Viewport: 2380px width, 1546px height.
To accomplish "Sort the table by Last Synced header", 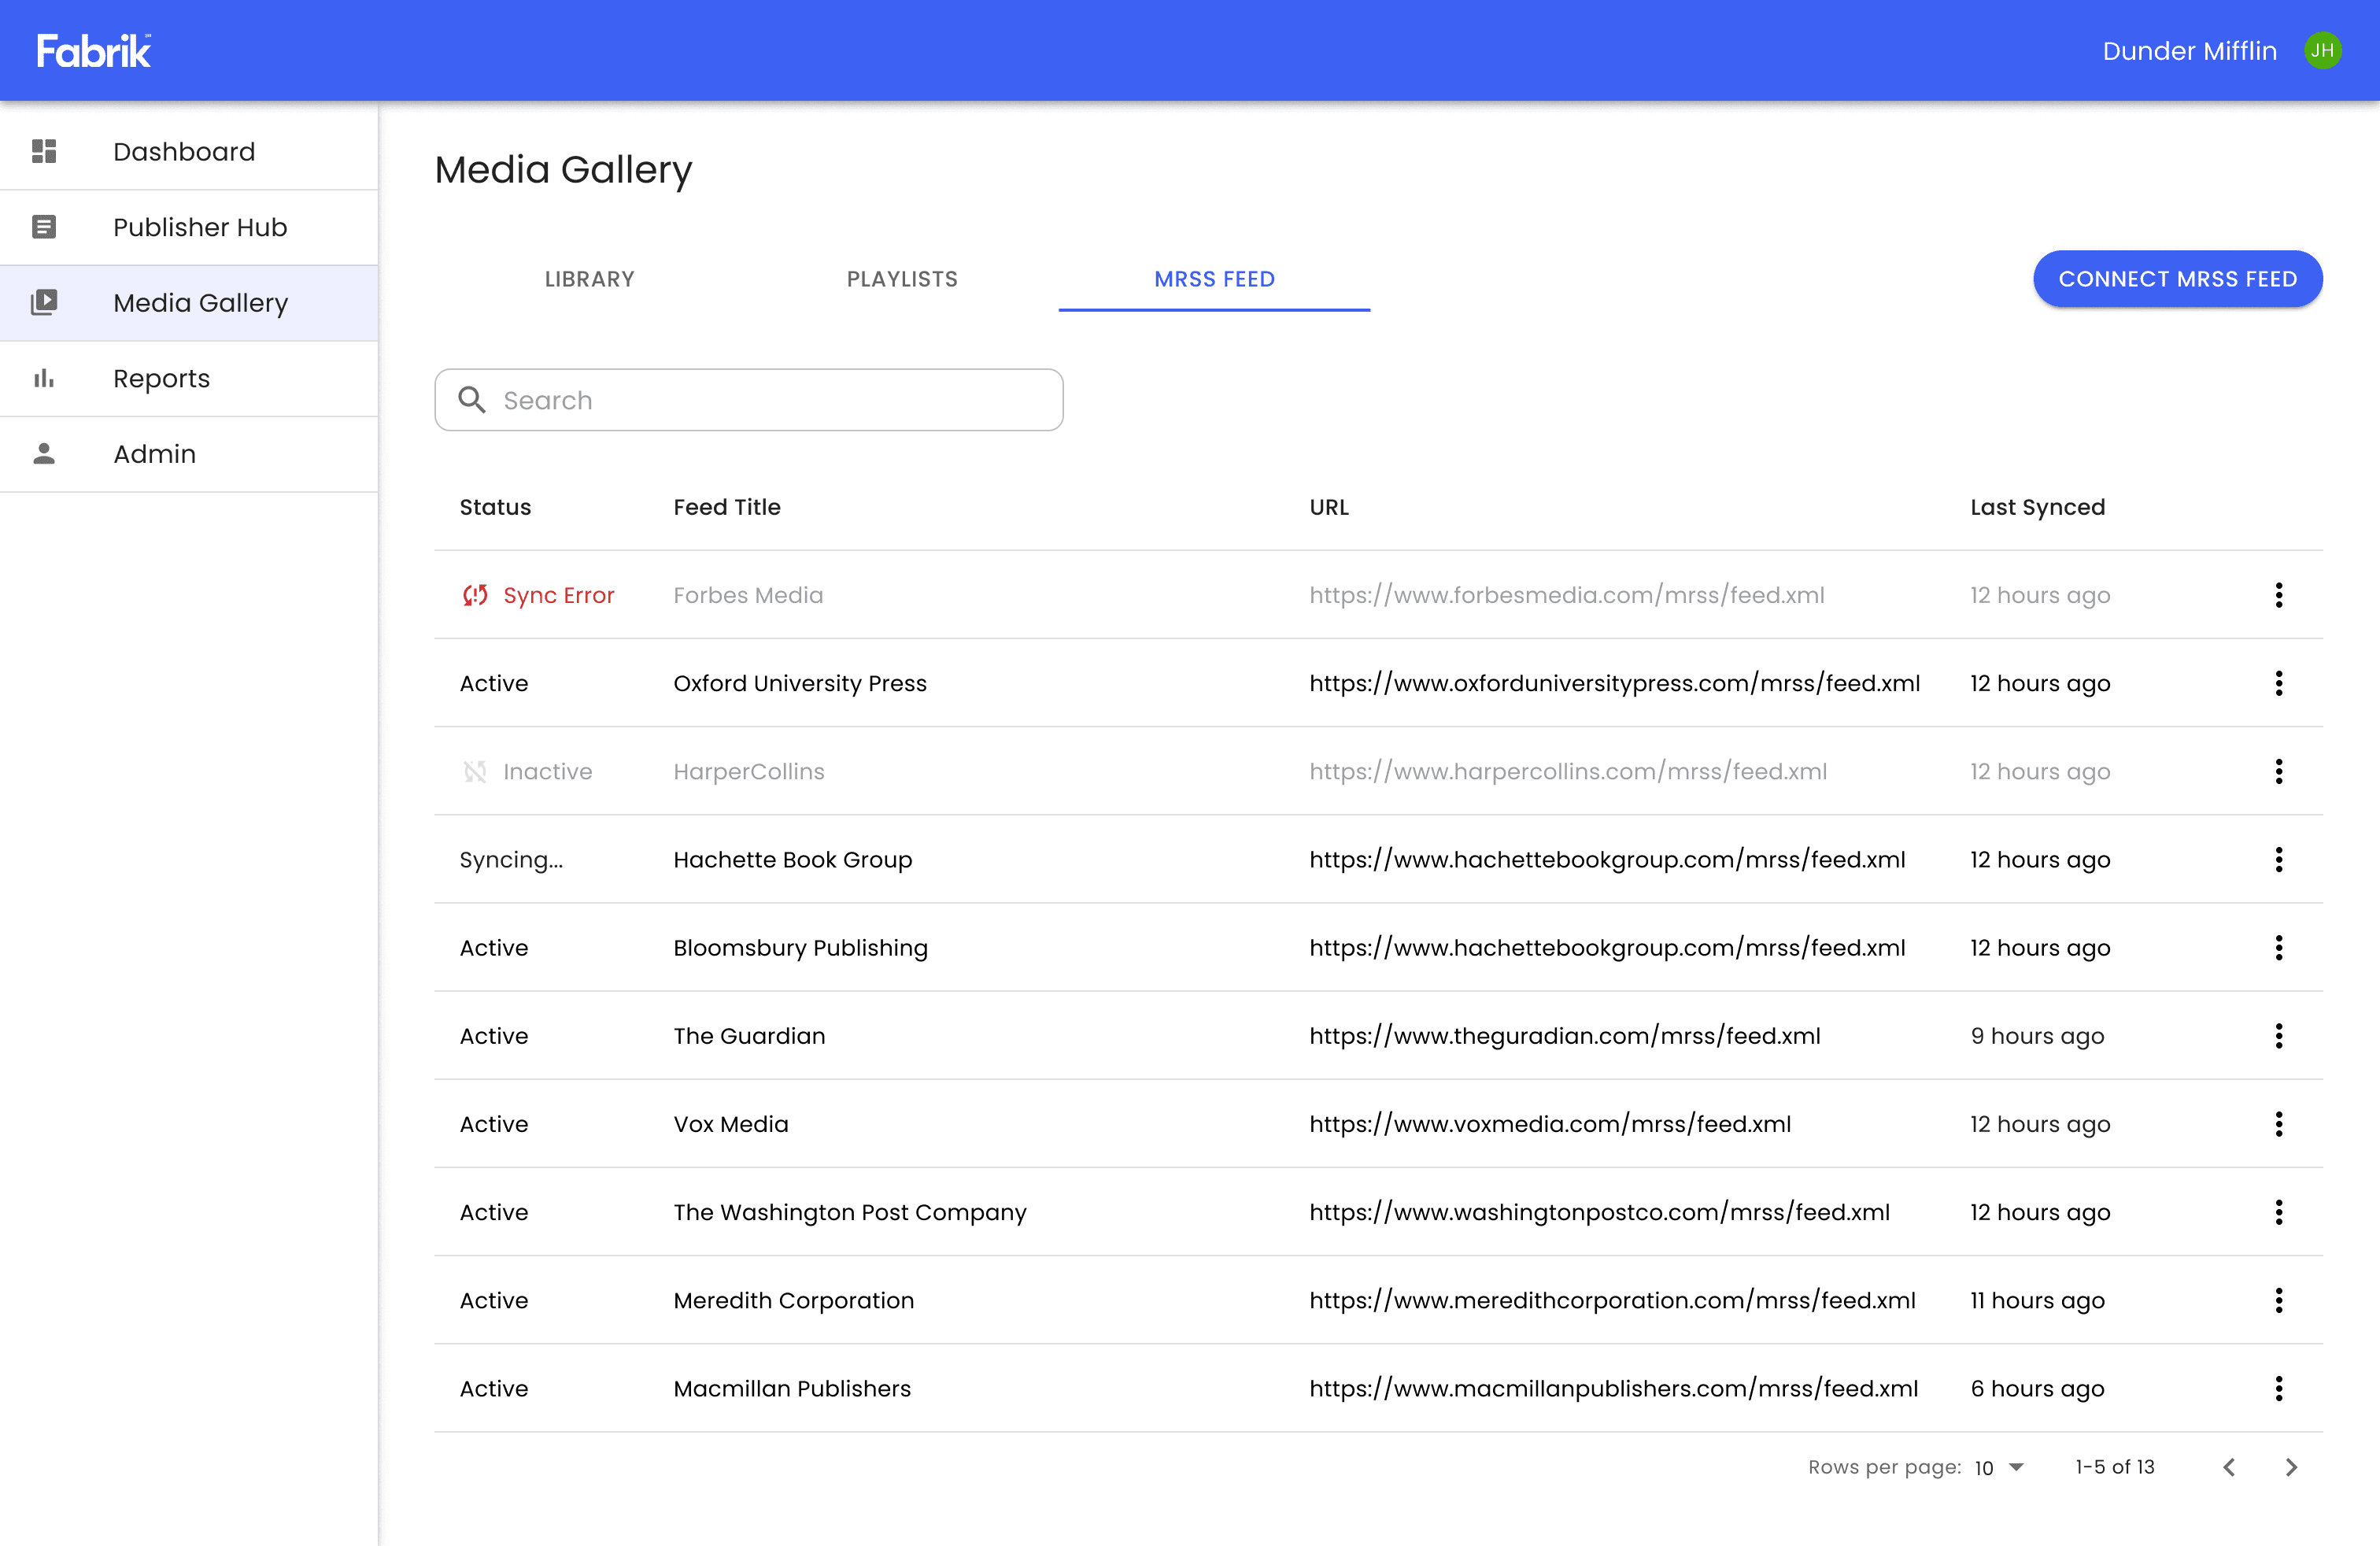I will (x=2037, y=507).
